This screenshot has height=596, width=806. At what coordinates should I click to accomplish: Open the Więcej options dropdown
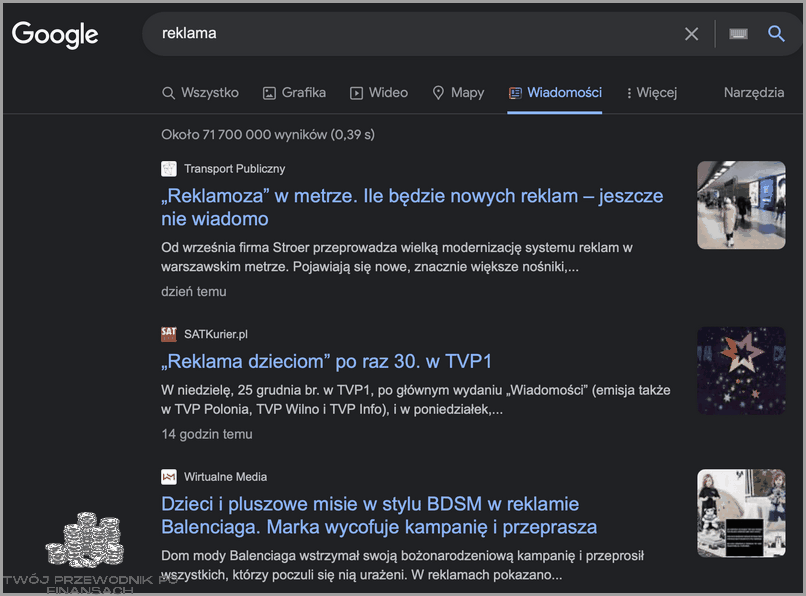pyautogui.click(x=652, y=92)
